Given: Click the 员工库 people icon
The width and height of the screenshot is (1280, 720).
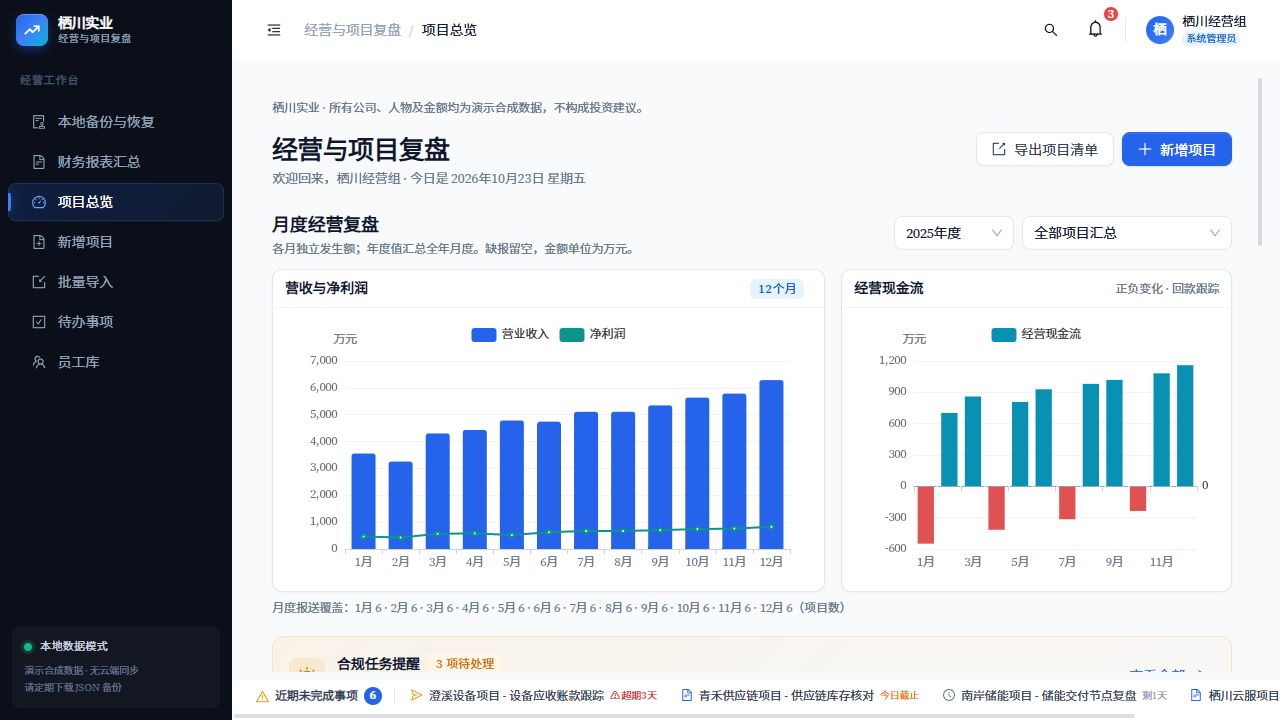Looking at the screenshot, I should 39,362.
